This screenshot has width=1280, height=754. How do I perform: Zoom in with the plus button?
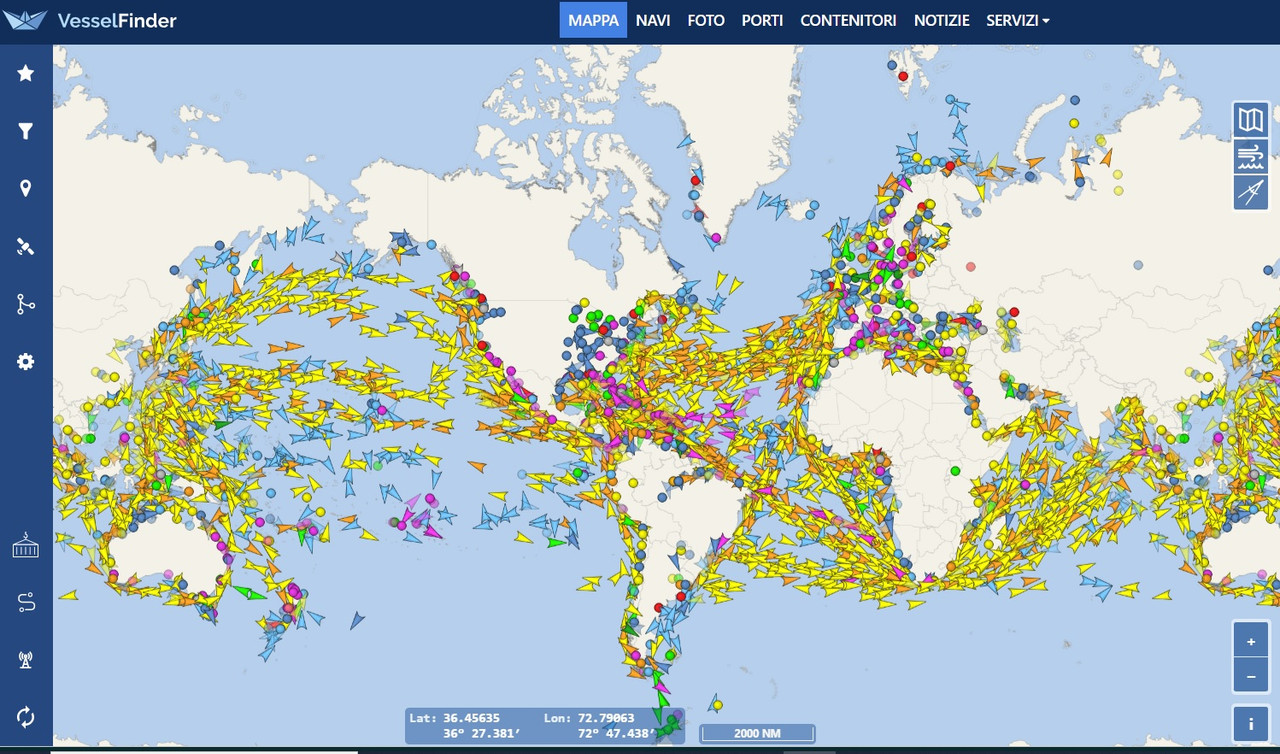[1251, 641]
